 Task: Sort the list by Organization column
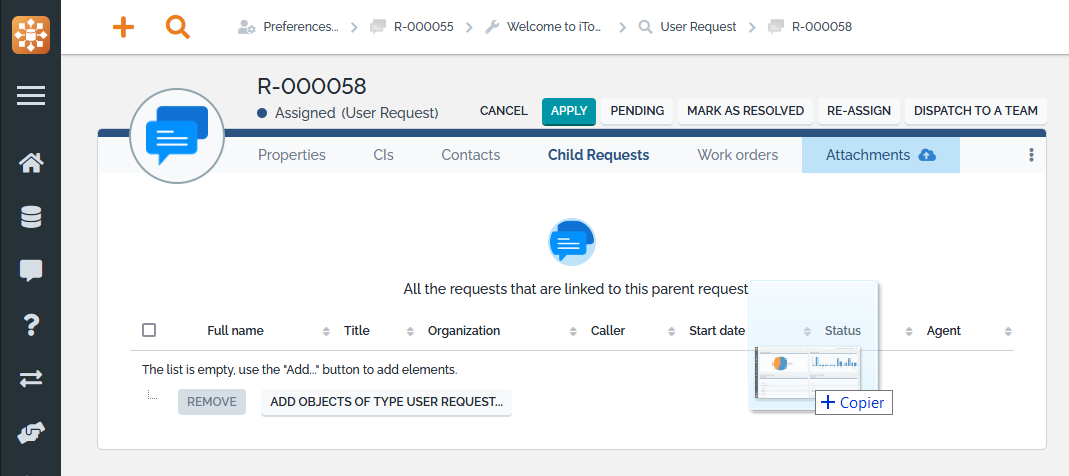[x=464, y=331]
